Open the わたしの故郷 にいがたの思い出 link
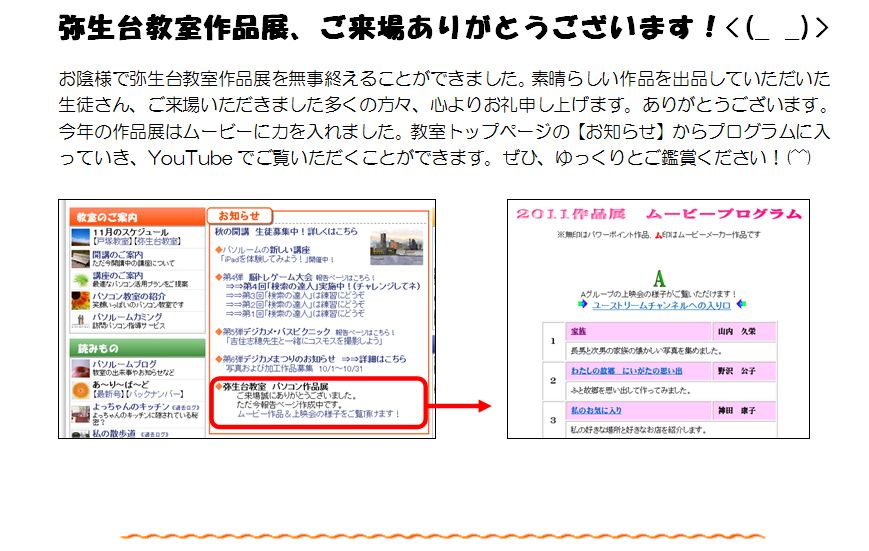The image size is (869, 551). point(626,371)
